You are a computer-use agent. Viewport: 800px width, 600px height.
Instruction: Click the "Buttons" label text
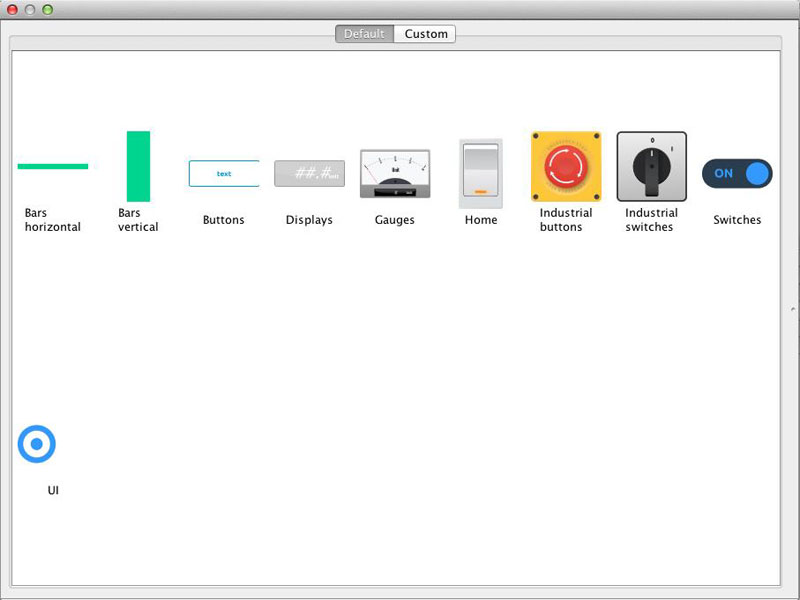coord(223,220)
